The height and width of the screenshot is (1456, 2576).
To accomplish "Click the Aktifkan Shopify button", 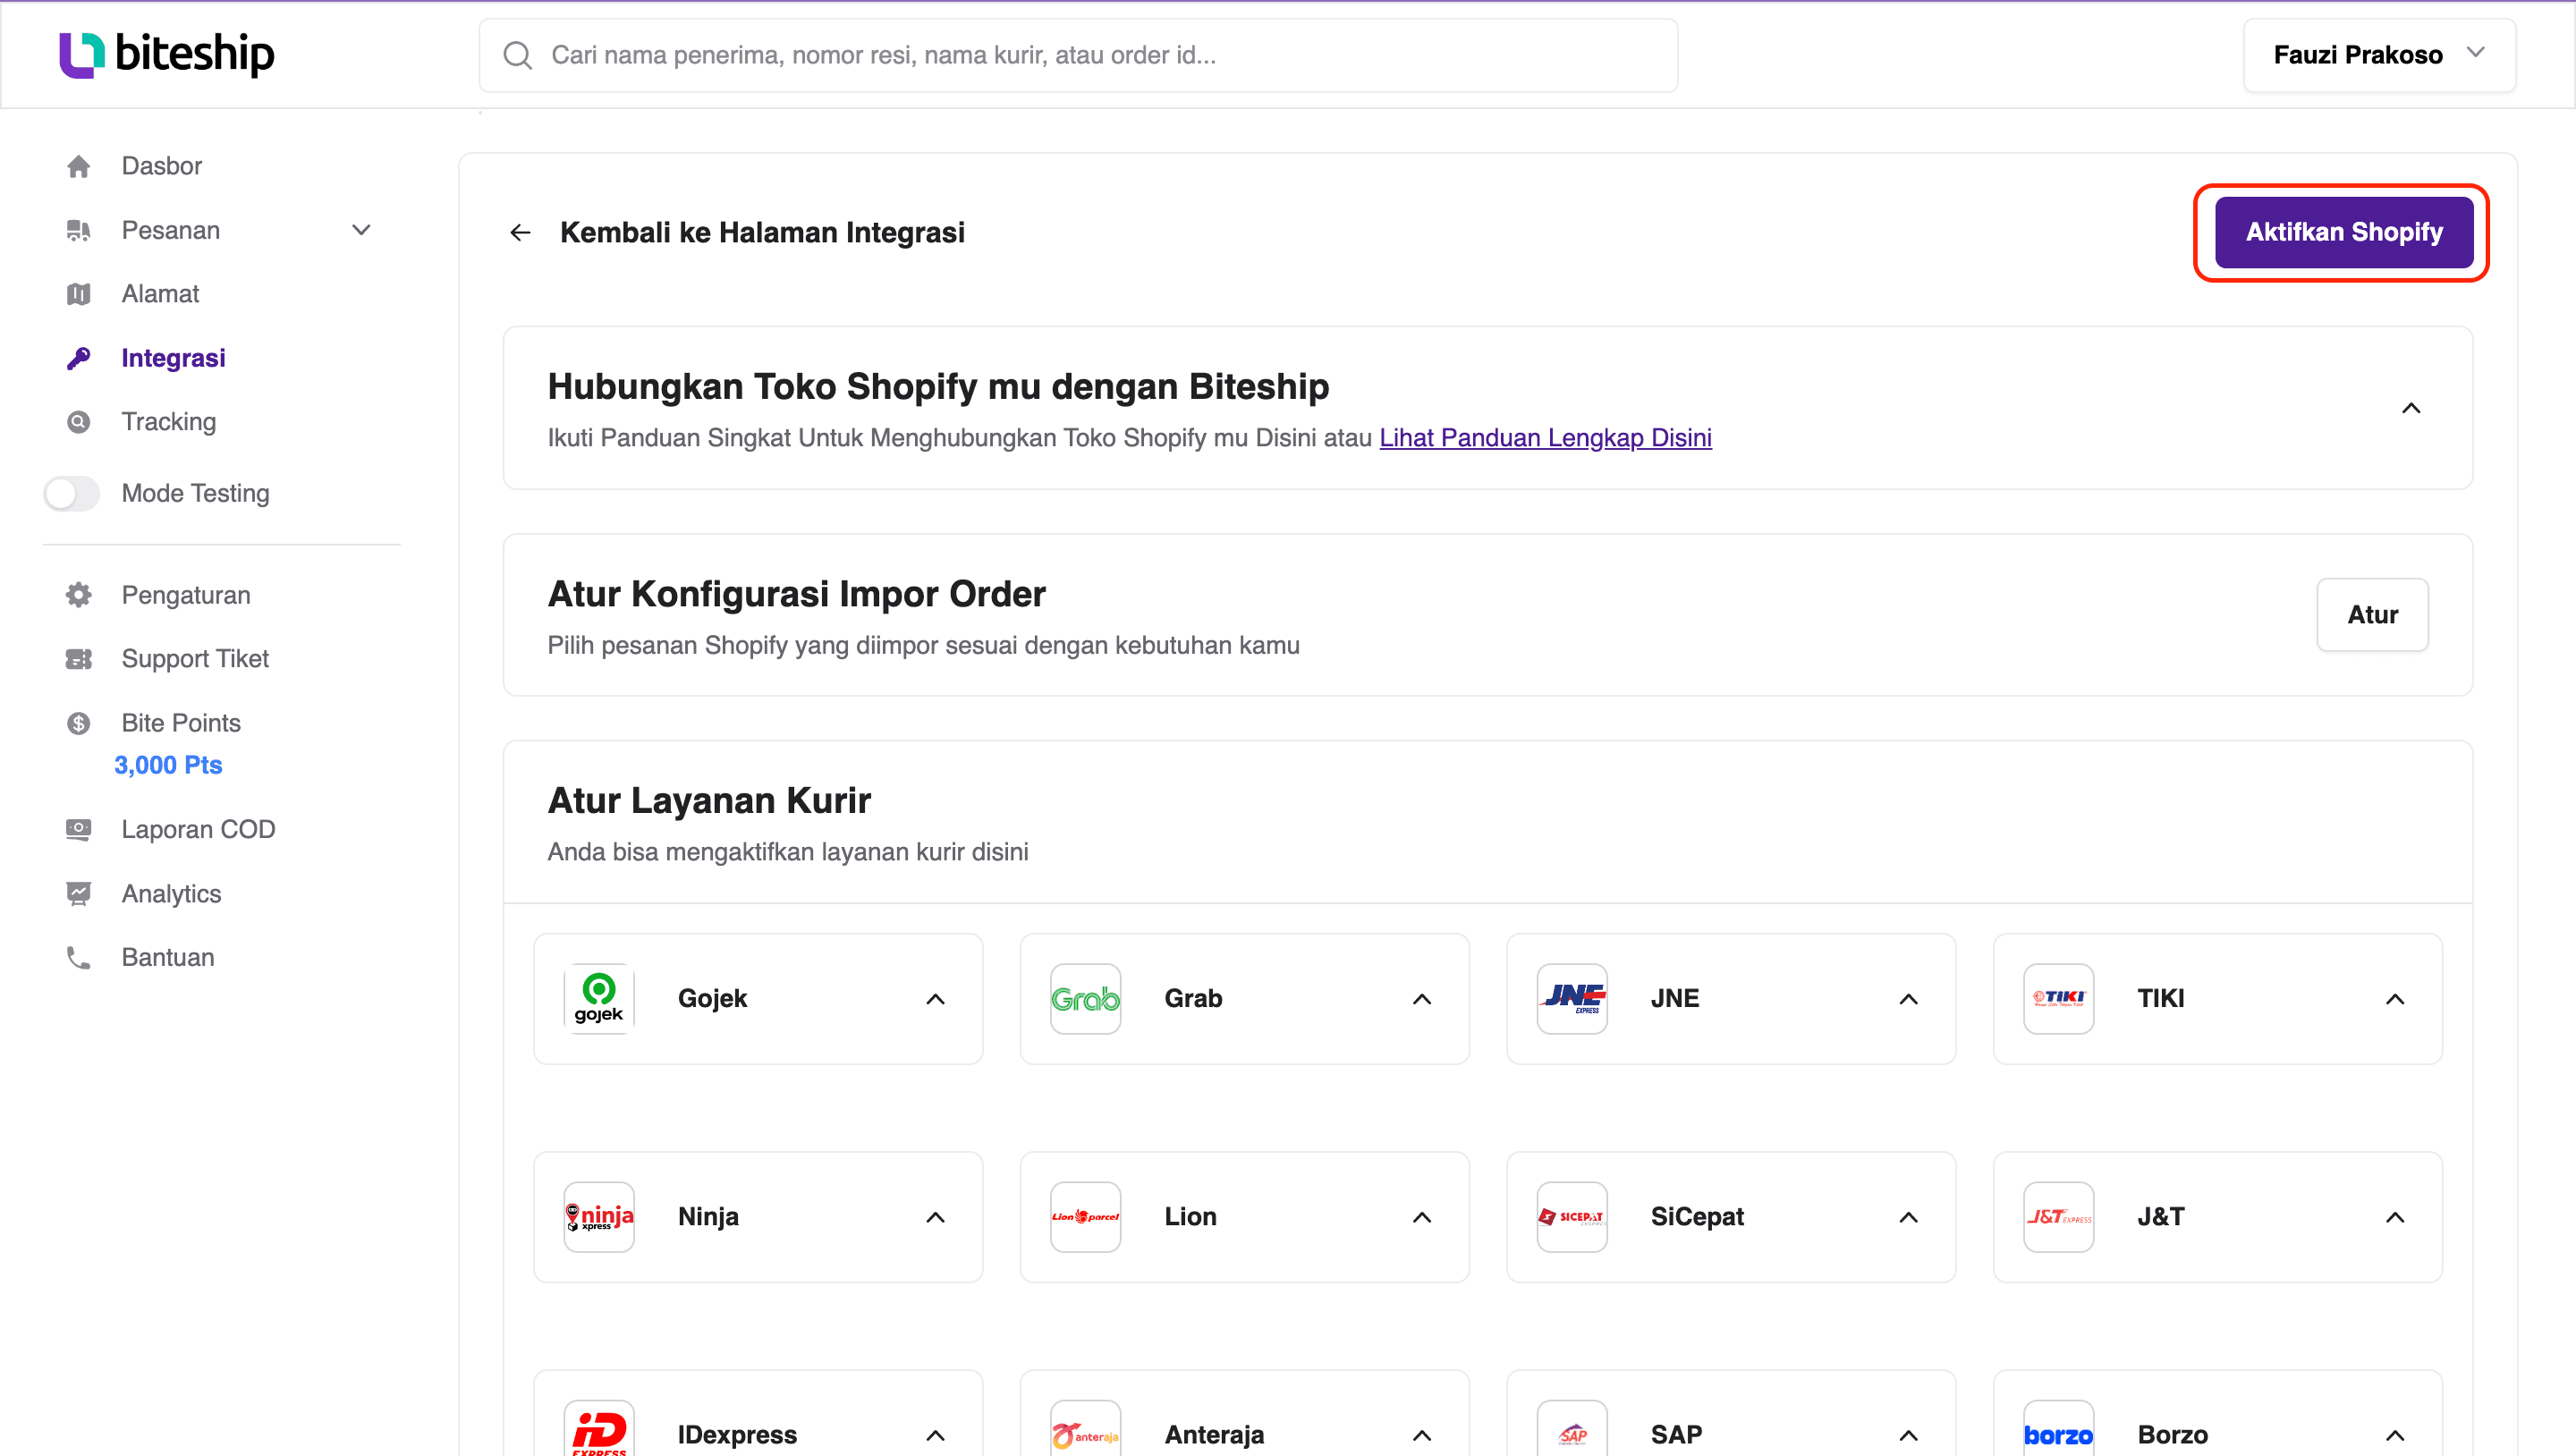I will (2344, 232).
